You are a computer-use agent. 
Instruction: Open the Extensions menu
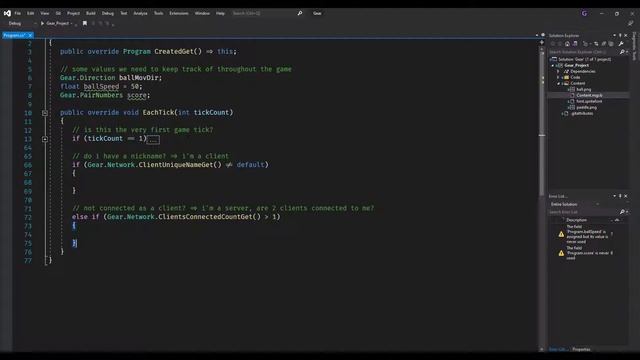pos(179,13)
